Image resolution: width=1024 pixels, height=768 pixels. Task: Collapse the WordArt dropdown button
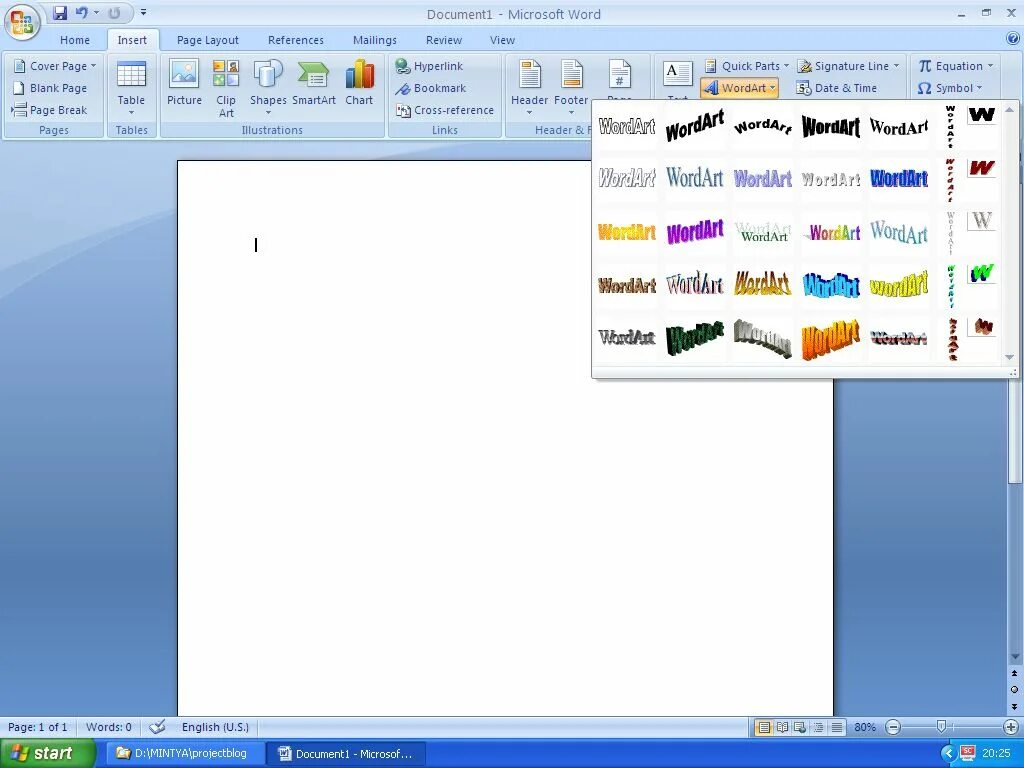pyautogui.click(x=739, y=88)
